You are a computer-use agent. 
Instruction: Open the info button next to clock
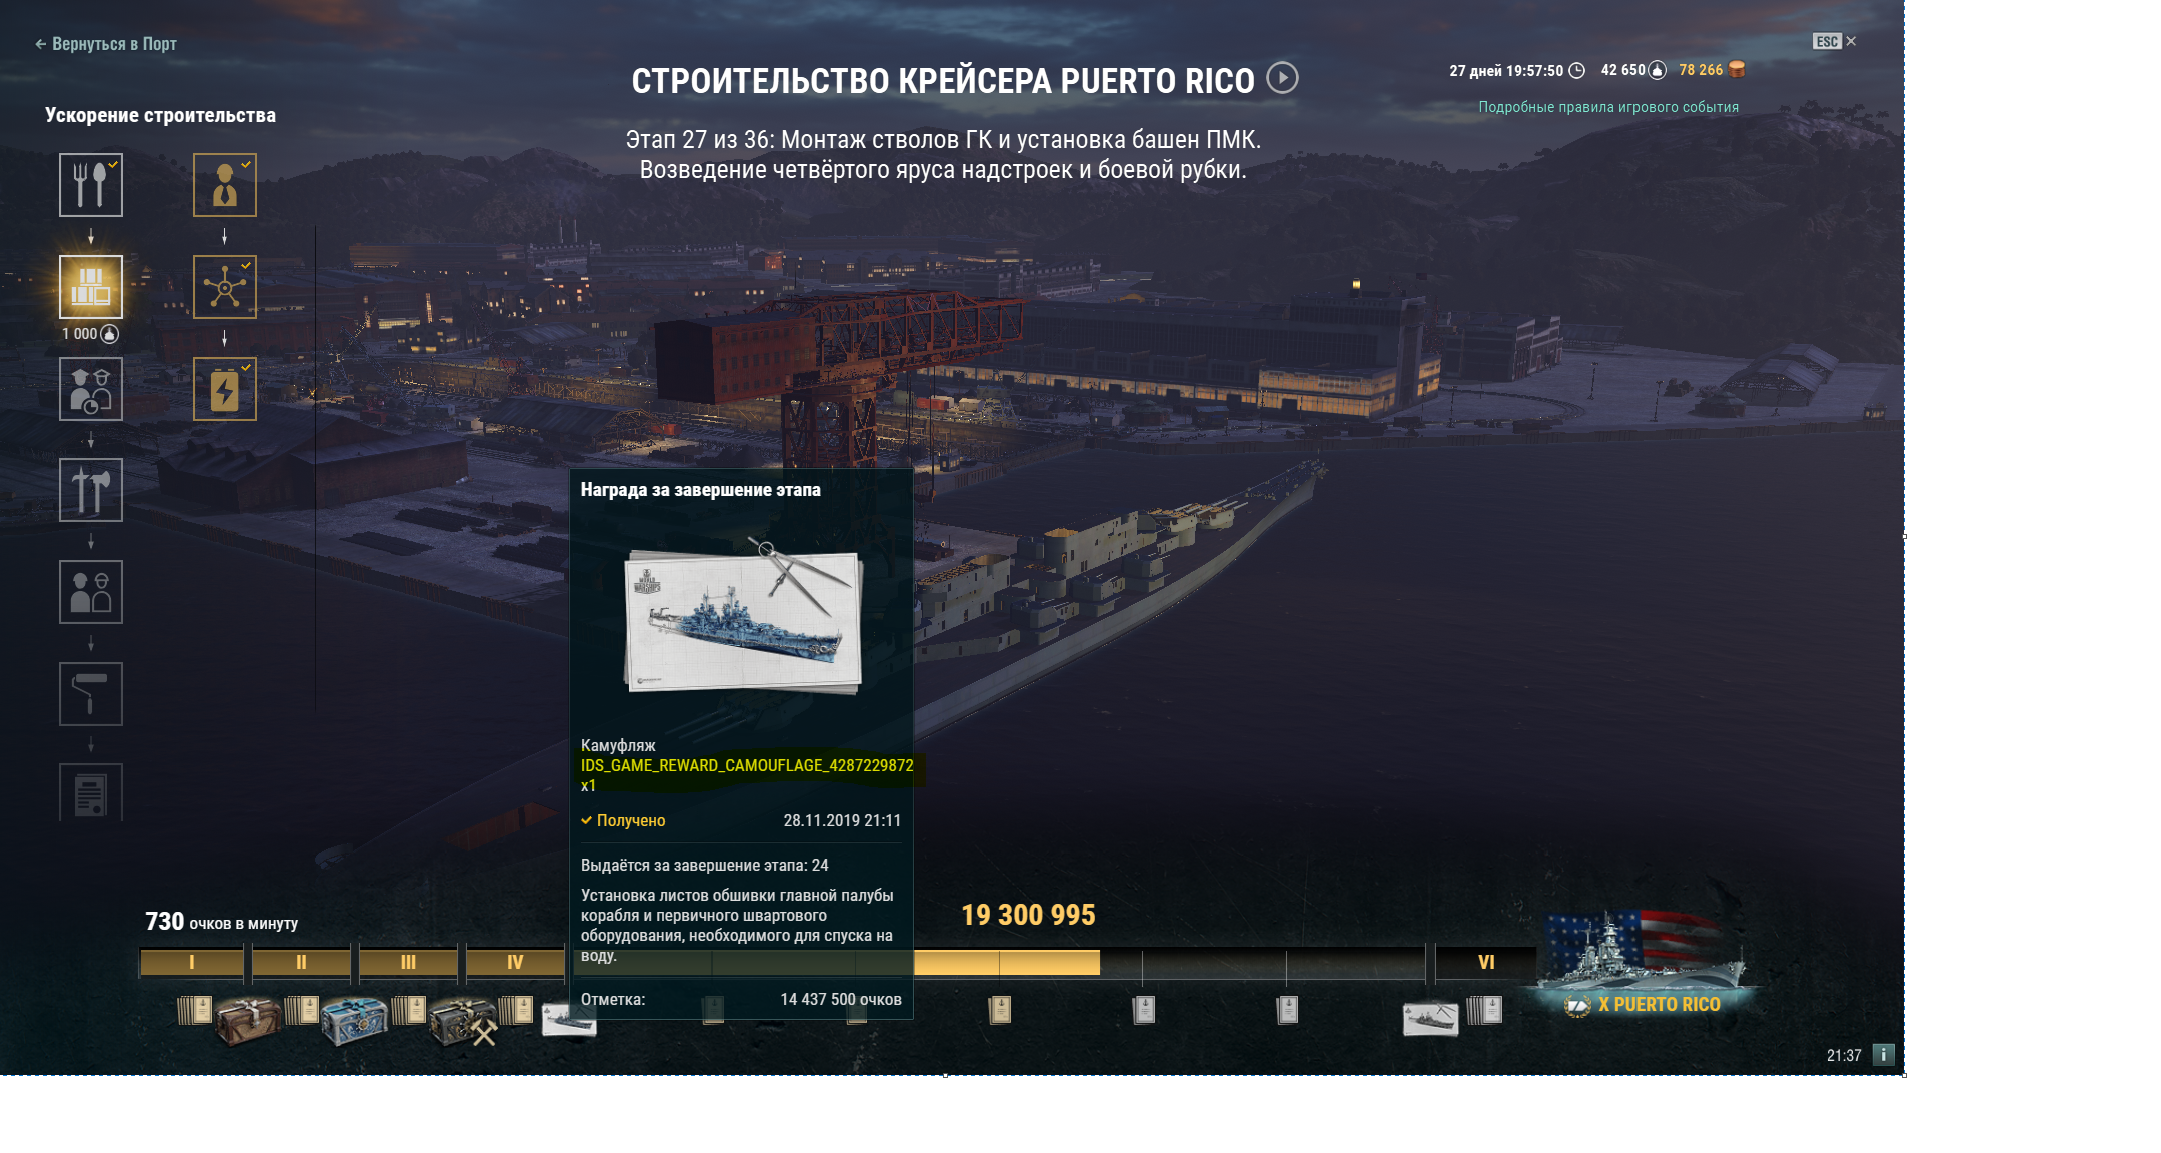[x=1883, y=1055]
